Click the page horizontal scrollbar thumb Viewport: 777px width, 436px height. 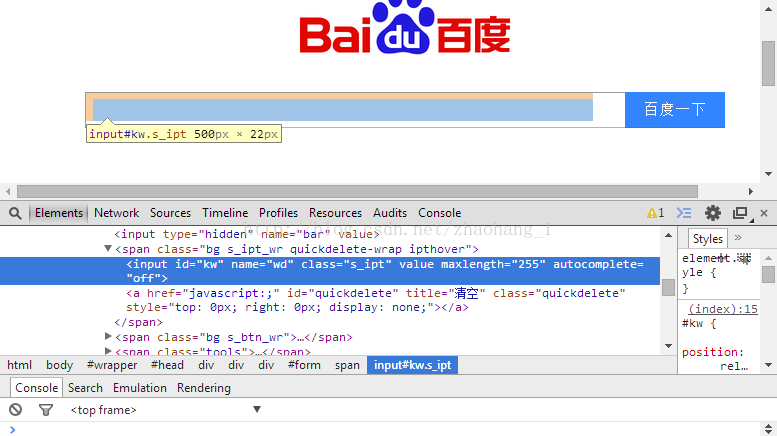coord(357,191)
